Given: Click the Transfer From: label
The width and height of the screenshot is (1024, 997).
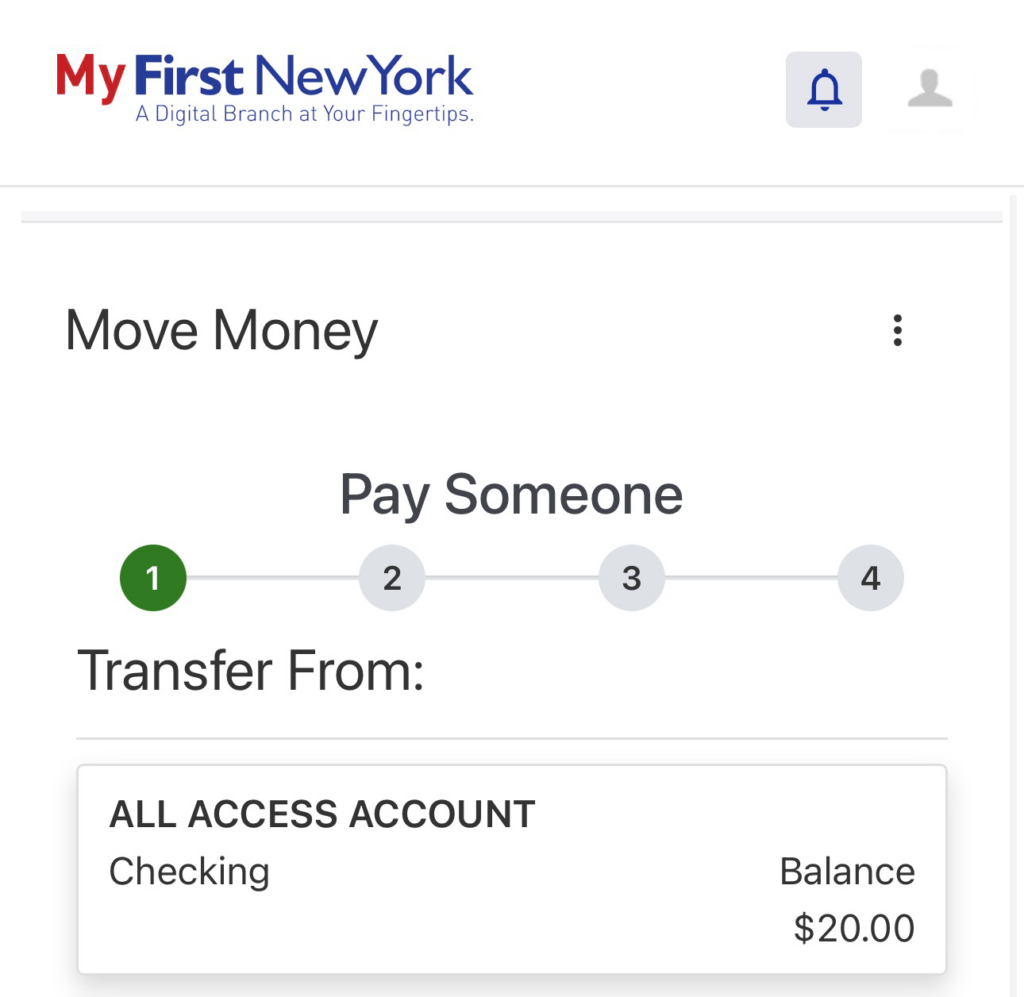Looking at the screenshot, I should tap(251, 670).
